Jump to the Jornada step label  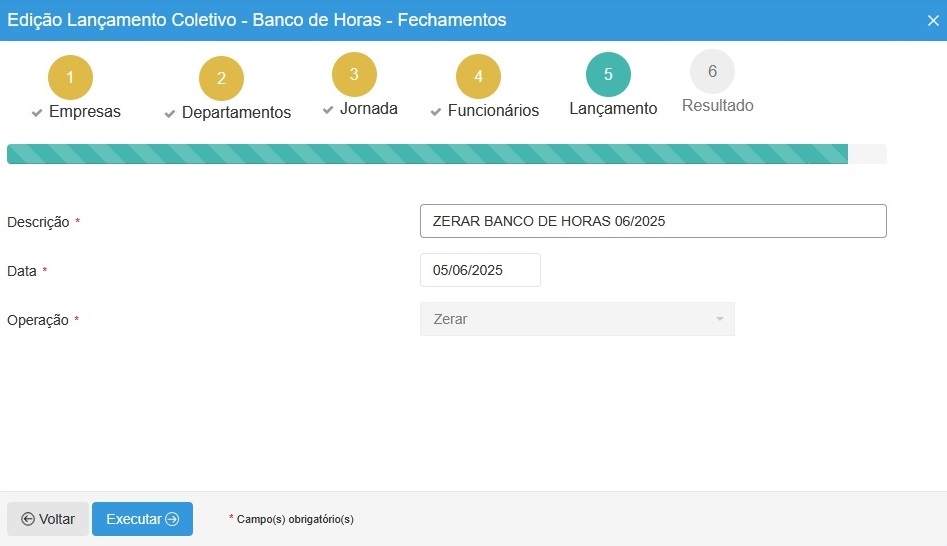point(368,109)
